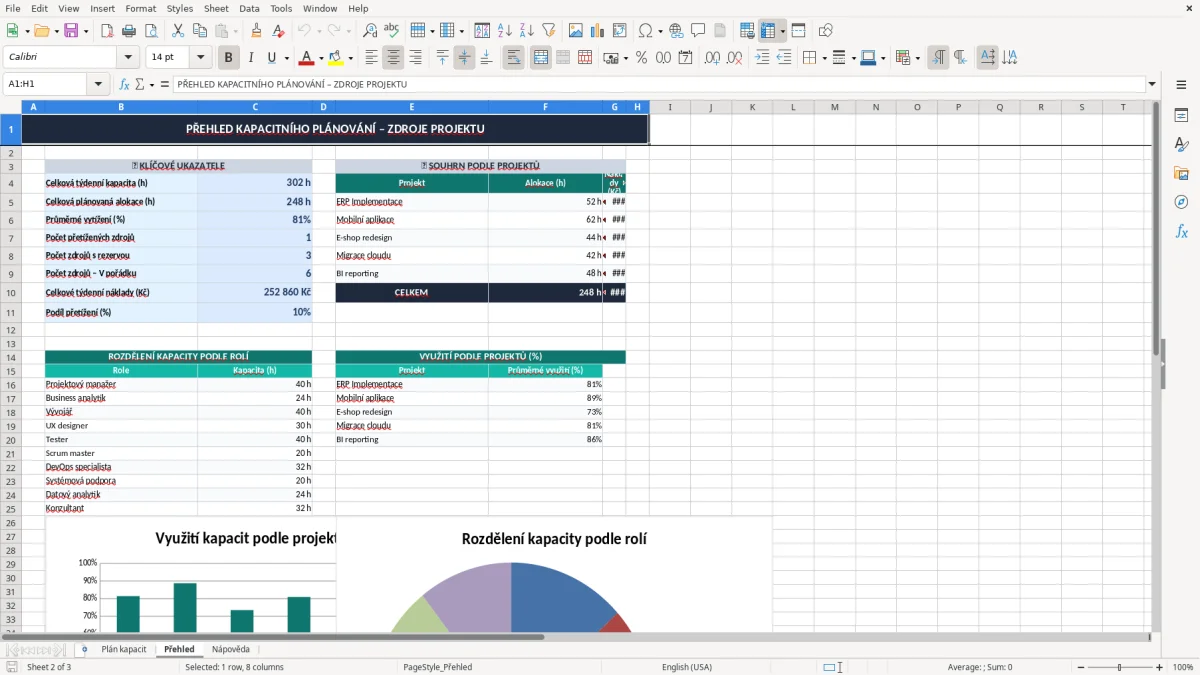Click the Export as PDF icon
The image size is (1200, 675).
[x=109, y=31]
